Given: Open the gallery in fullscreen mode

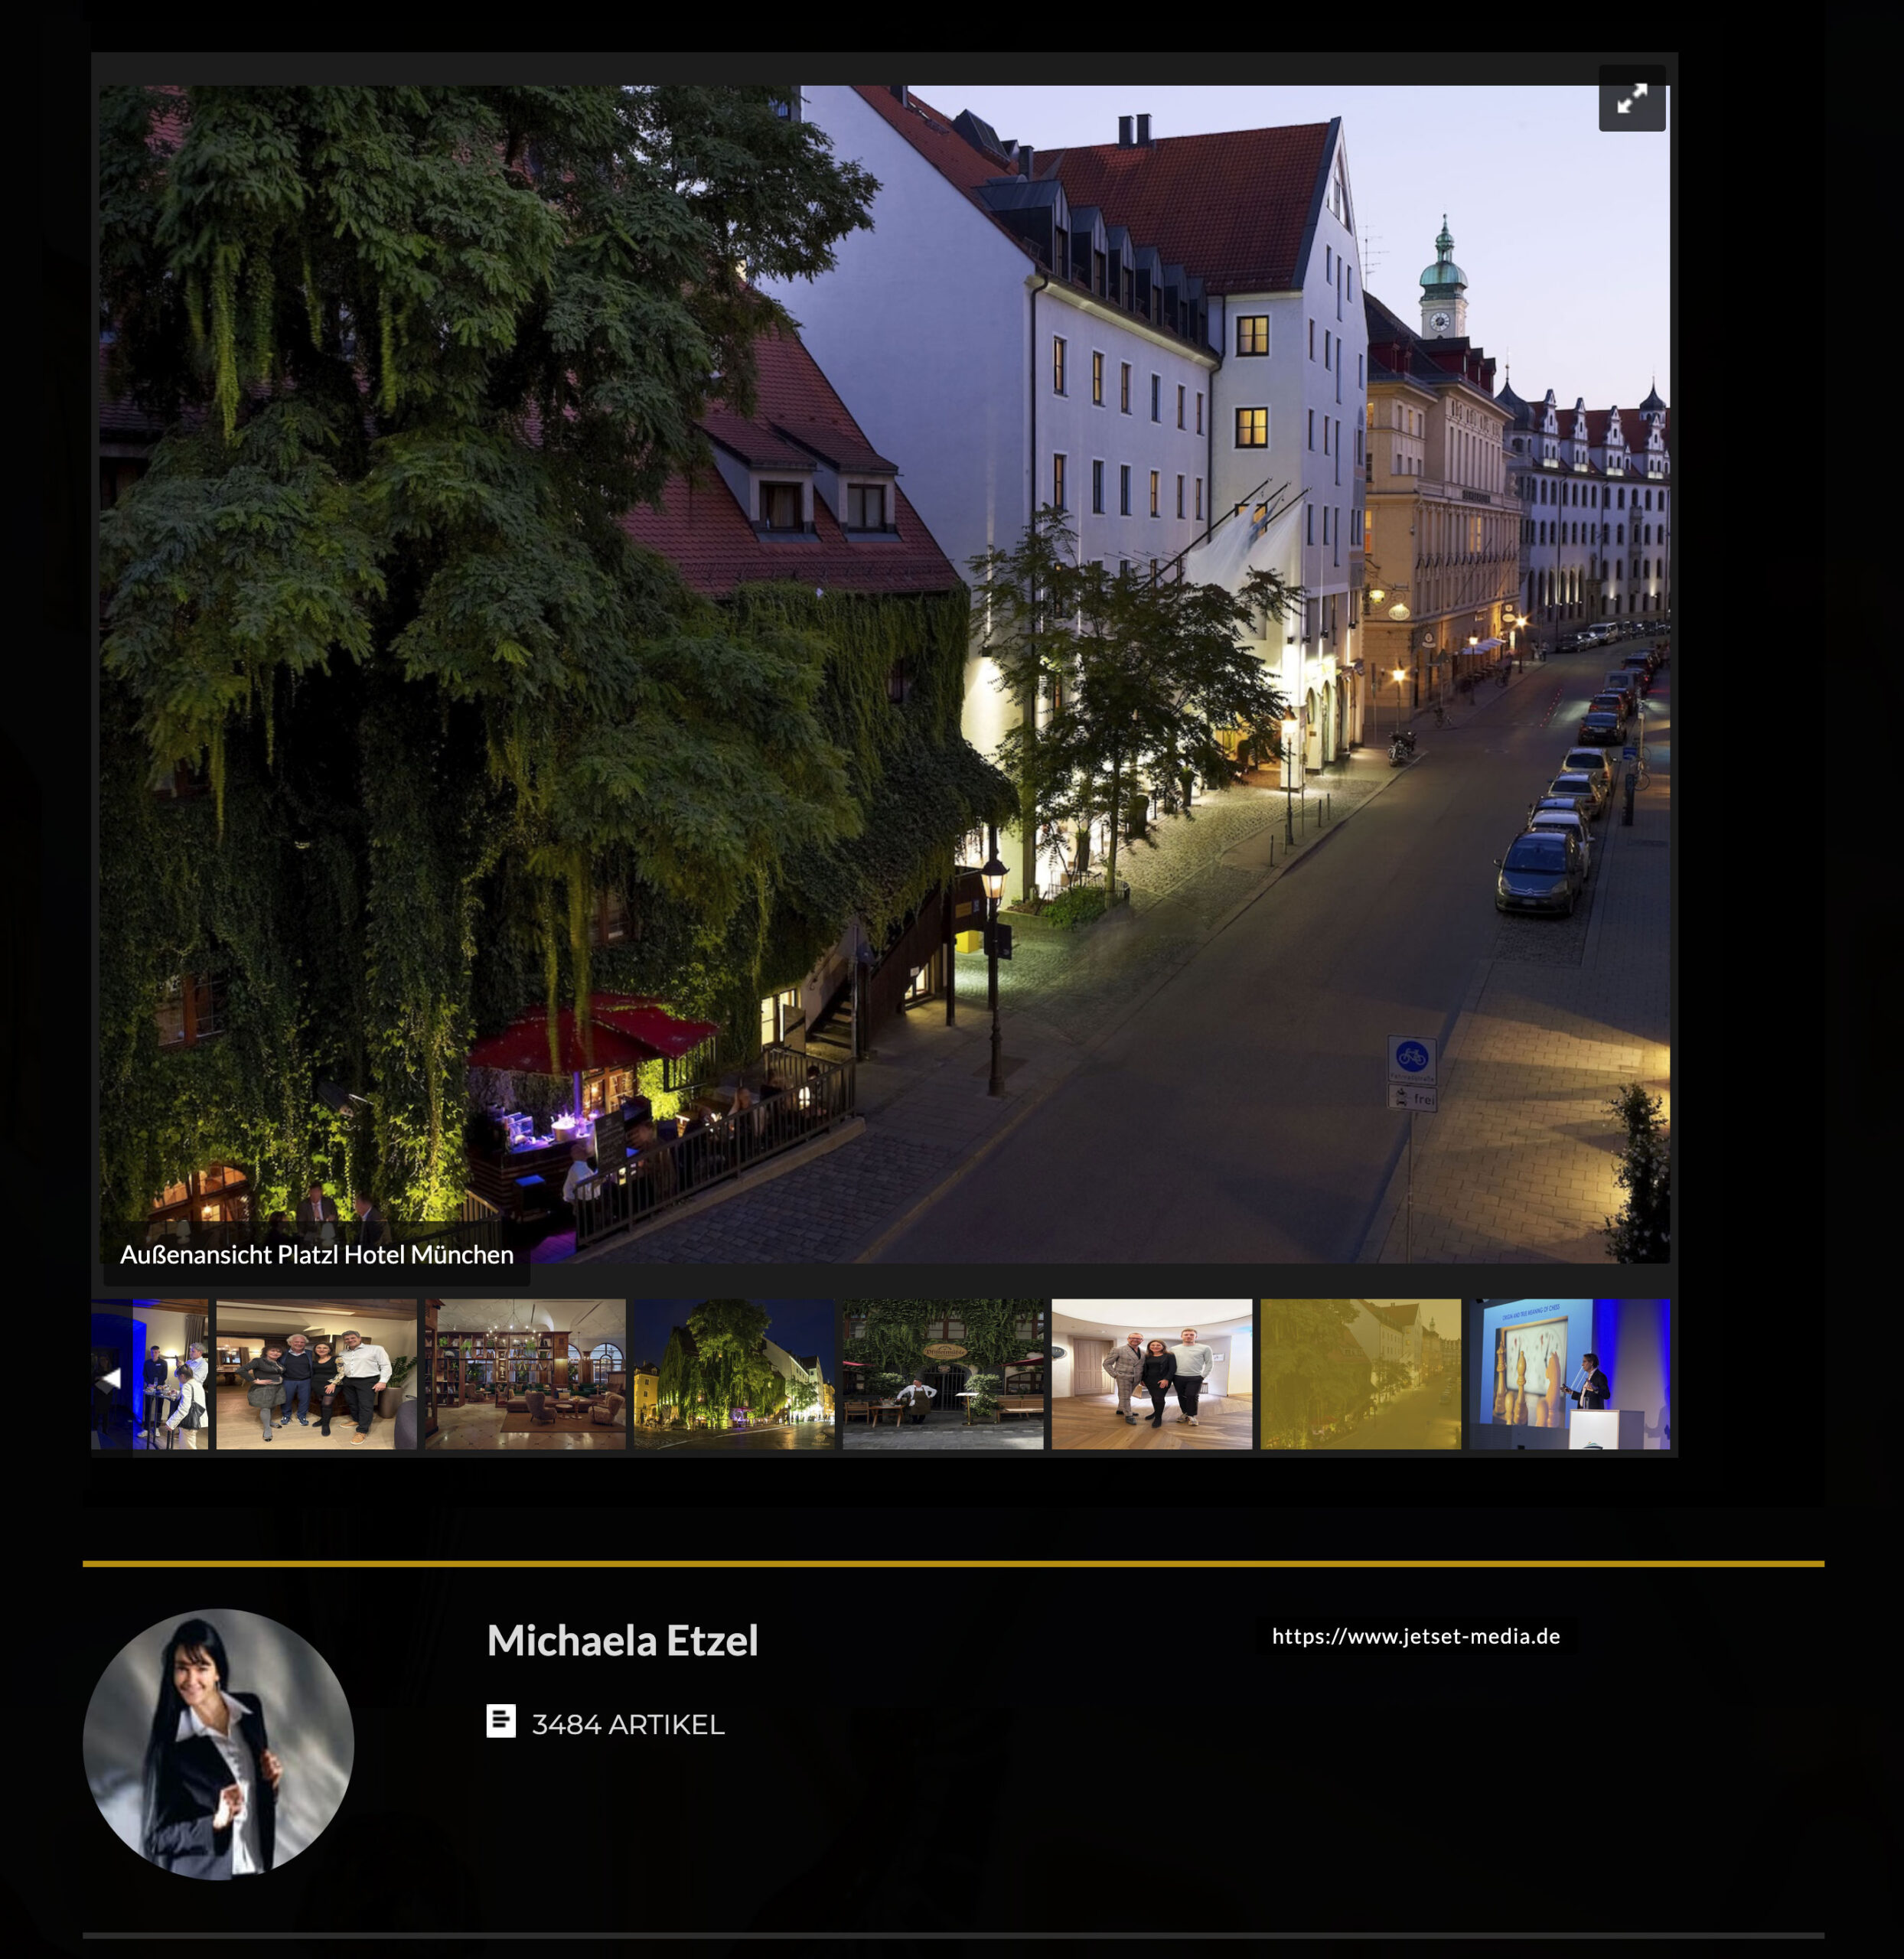Looking at the screenshot, I should 1631,98.
